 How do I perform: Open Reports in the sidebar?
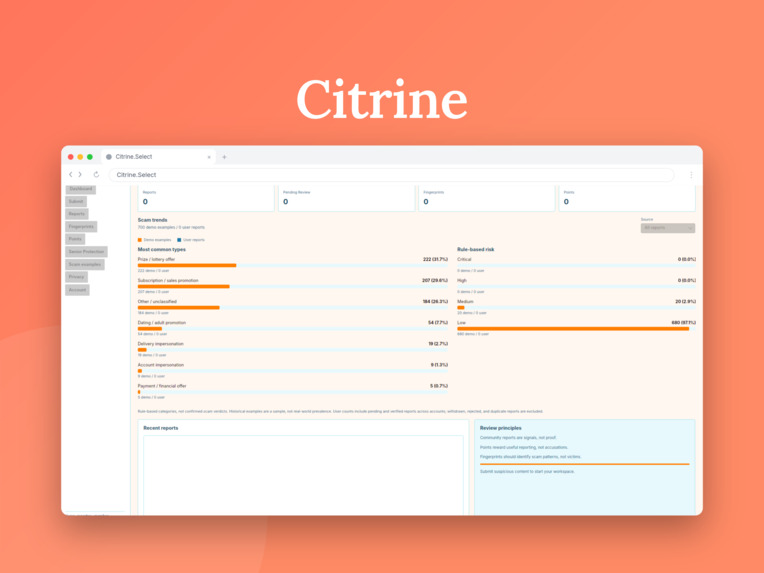[76, 214]
